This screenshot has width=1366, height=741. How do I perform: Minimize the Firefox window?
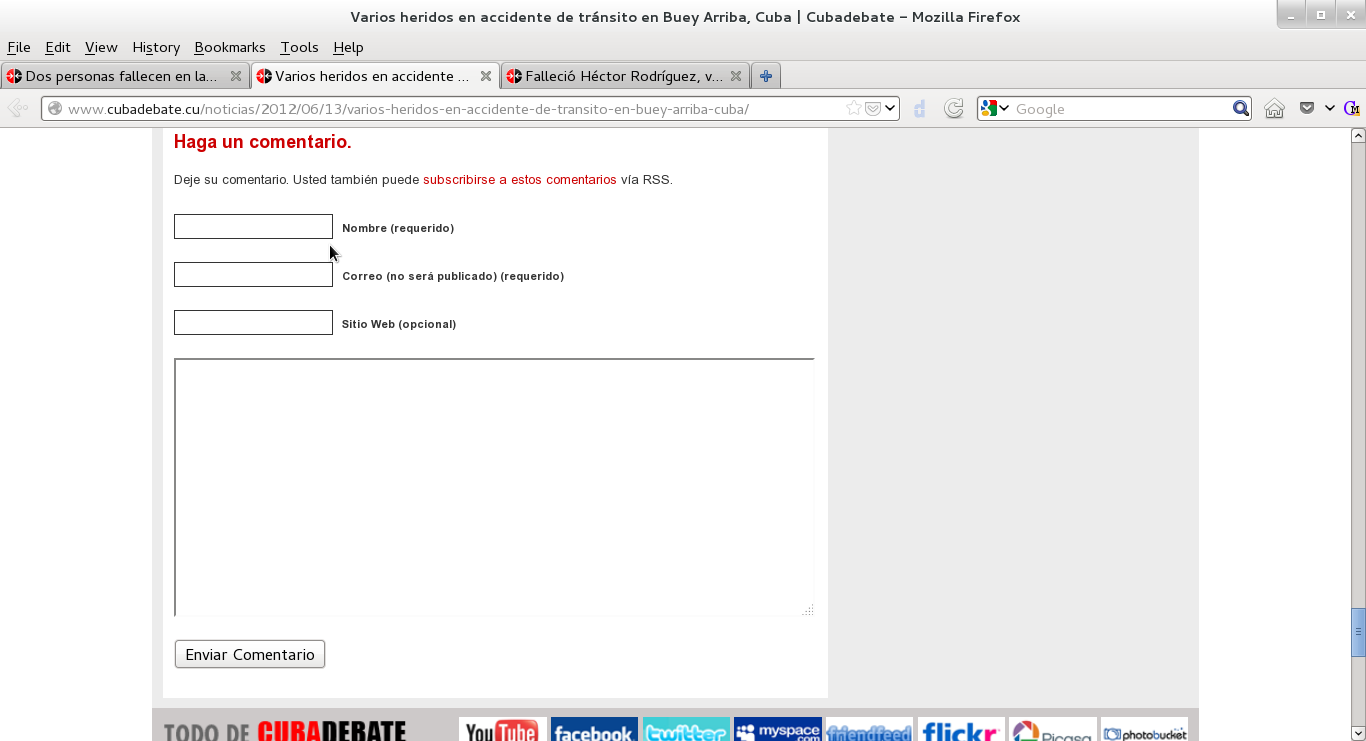click(1293, 15)
